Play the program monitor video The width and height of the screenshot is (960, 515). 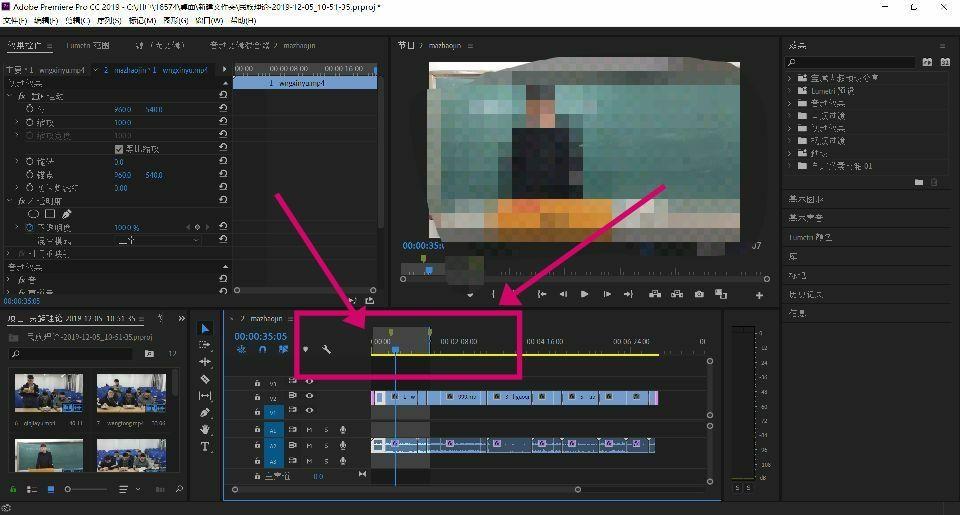click(x=585, y=295)
